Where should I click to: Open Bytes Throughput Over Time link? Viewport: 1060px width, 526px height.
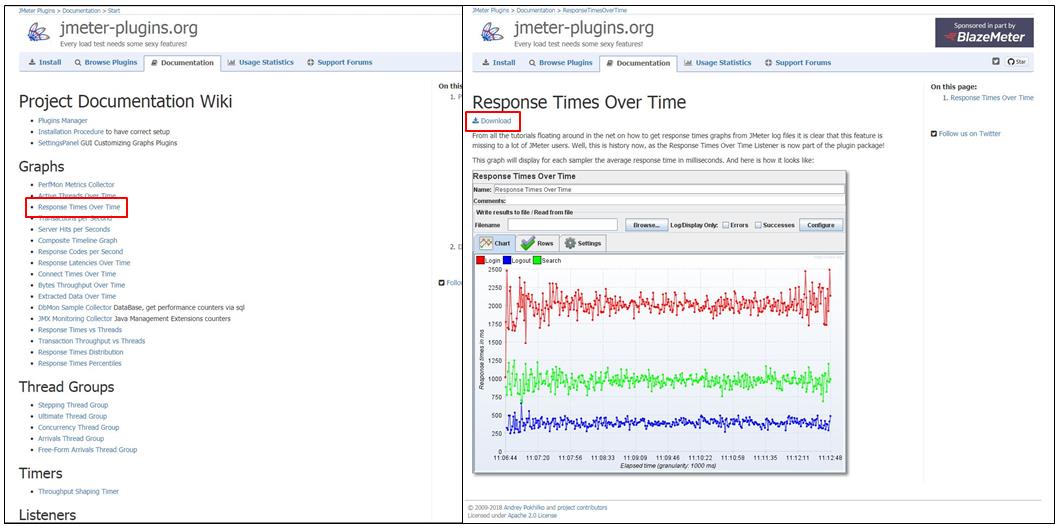(x=82, y=285)
